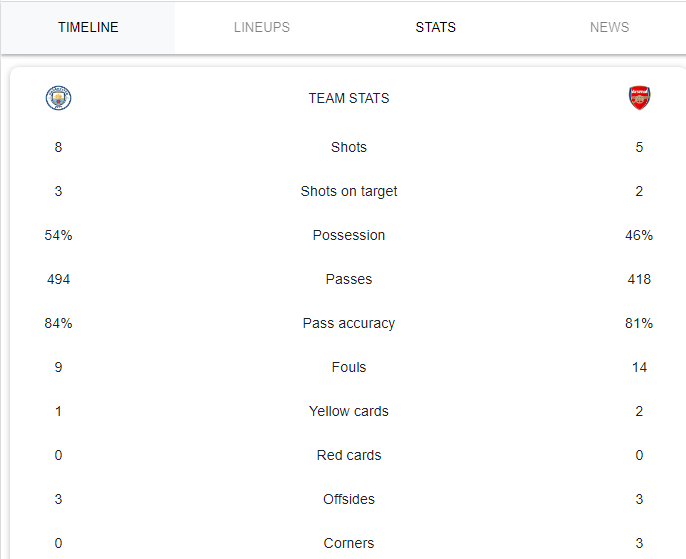Click the TEAM STATS heading

tap(349, 98)
